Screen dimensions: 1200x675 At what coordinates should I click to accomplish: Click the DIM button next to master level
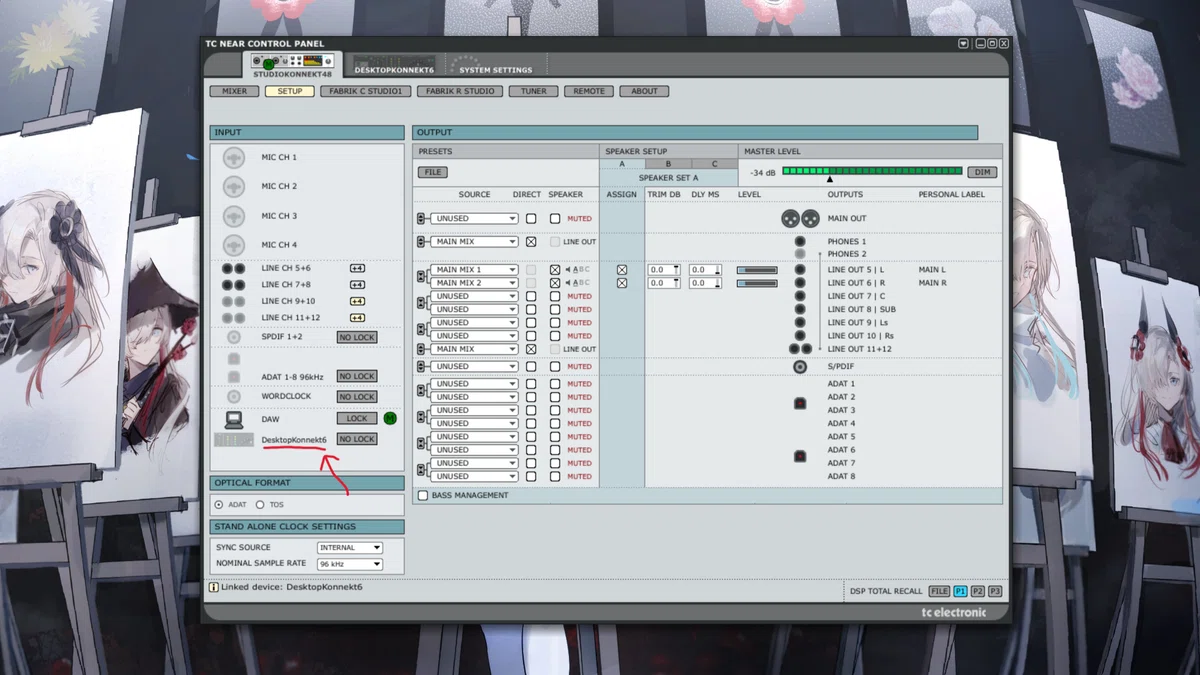pyautogui.click(x=982, y=172)
